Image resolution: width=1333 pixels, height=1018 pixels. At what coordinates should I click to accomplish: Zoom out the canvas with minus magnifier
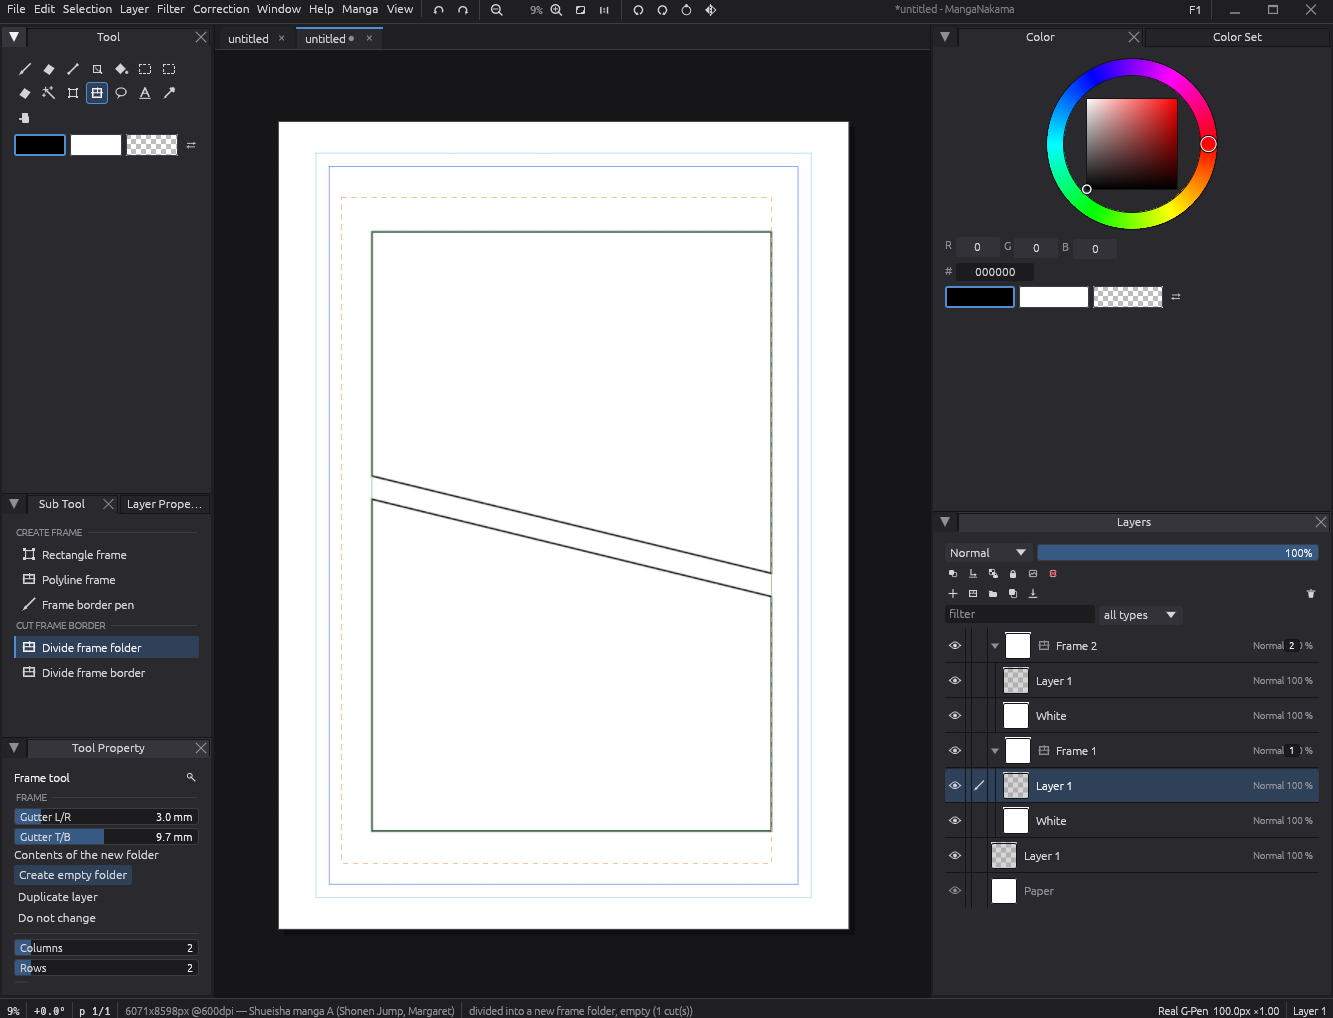[x=497, y=10]
